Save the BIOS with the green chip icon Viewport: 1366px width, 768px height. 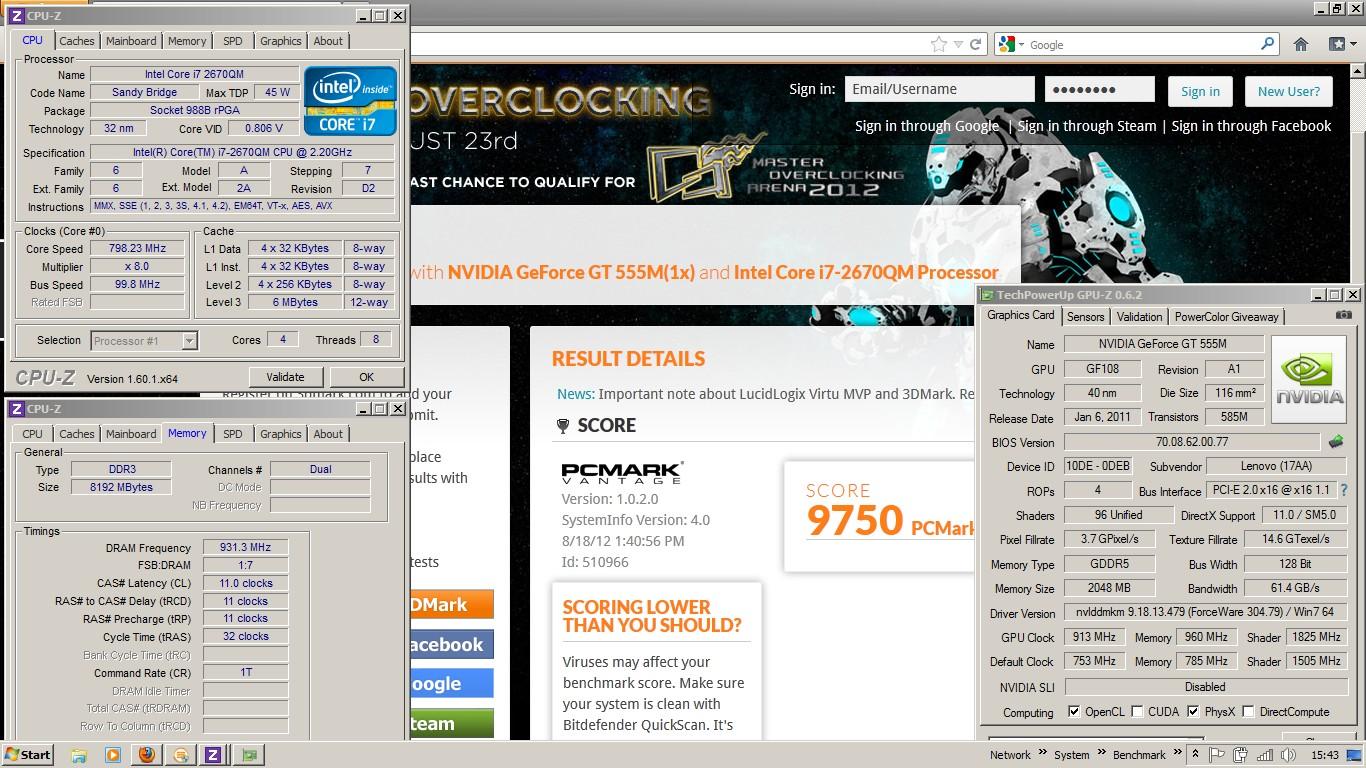coord(1336,441)
